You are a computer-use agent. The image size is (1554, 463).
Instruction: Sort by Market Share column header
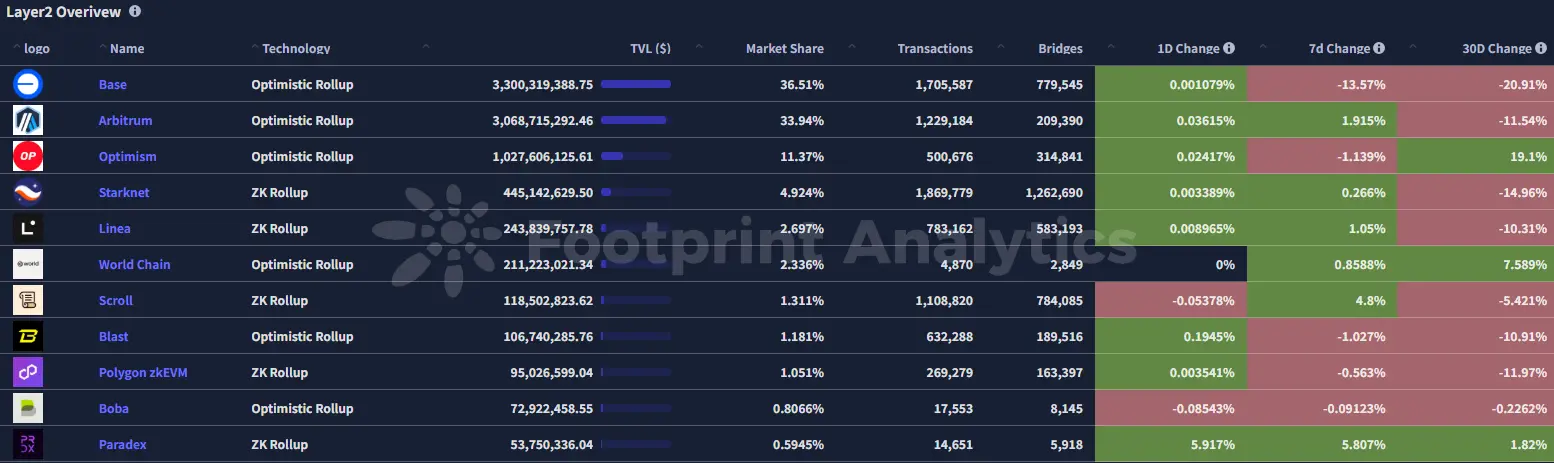click(x=784, y=48)
